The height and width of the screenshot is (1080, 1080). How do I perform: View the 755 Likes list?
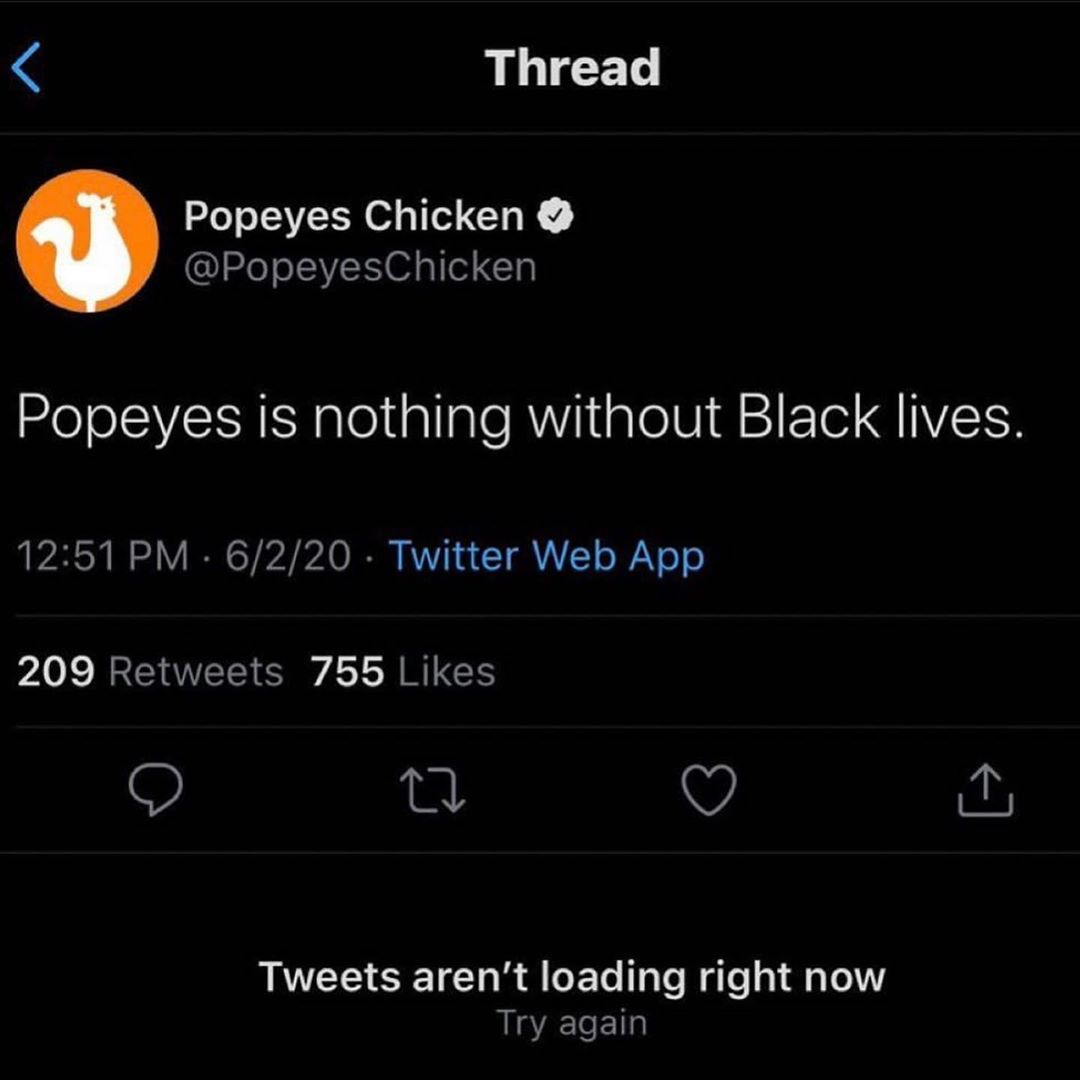pos(402,672)
